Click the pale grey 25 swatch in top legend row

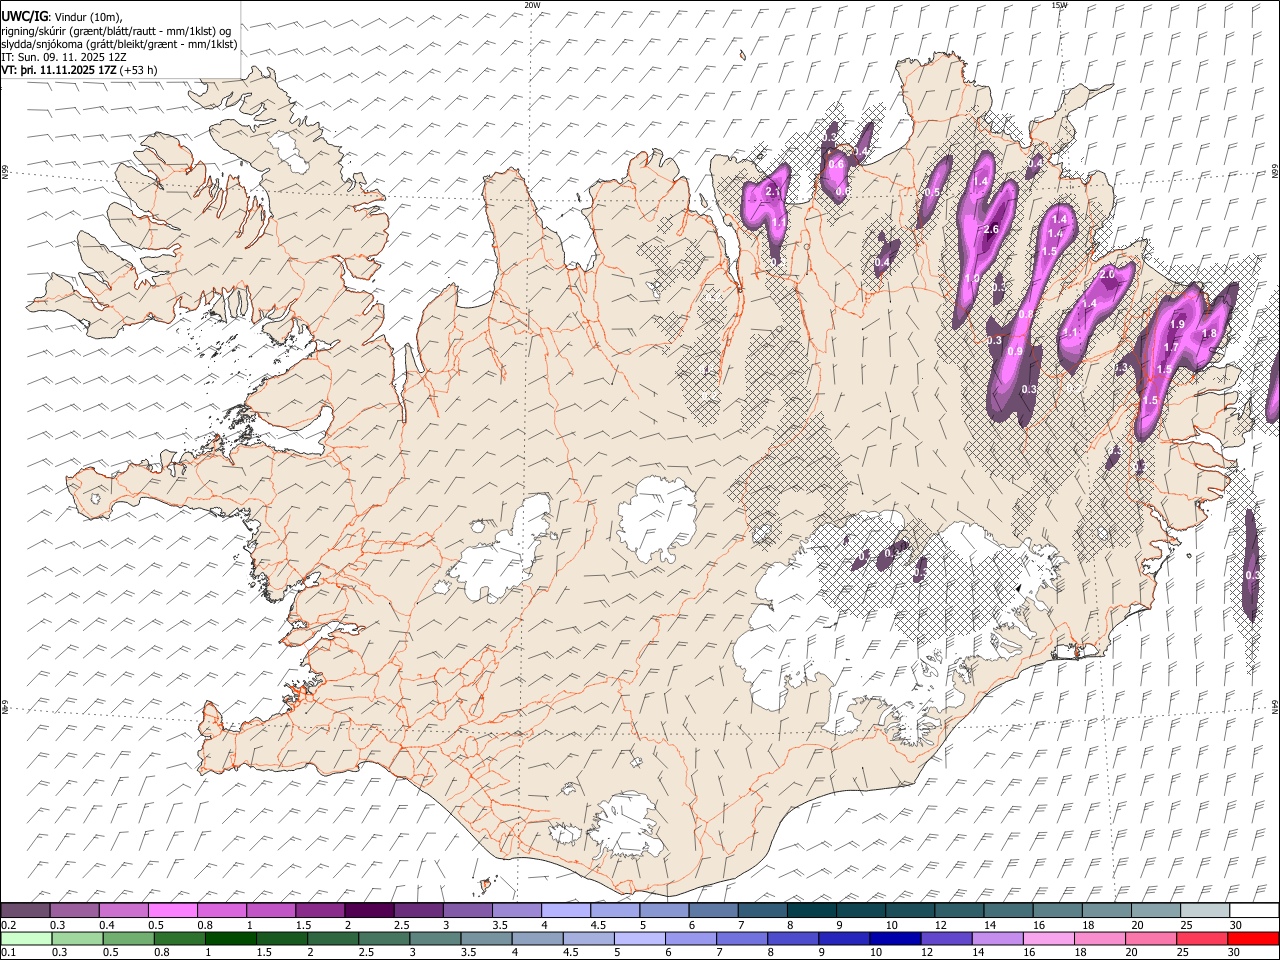coord(1206,911)
